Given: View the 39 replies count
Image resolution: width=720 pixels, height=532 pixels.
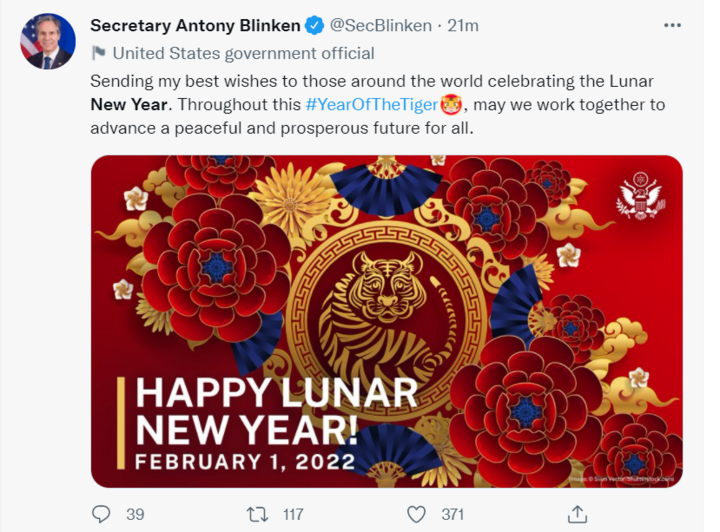Looking at the screenshot, I should coord(135,515).
